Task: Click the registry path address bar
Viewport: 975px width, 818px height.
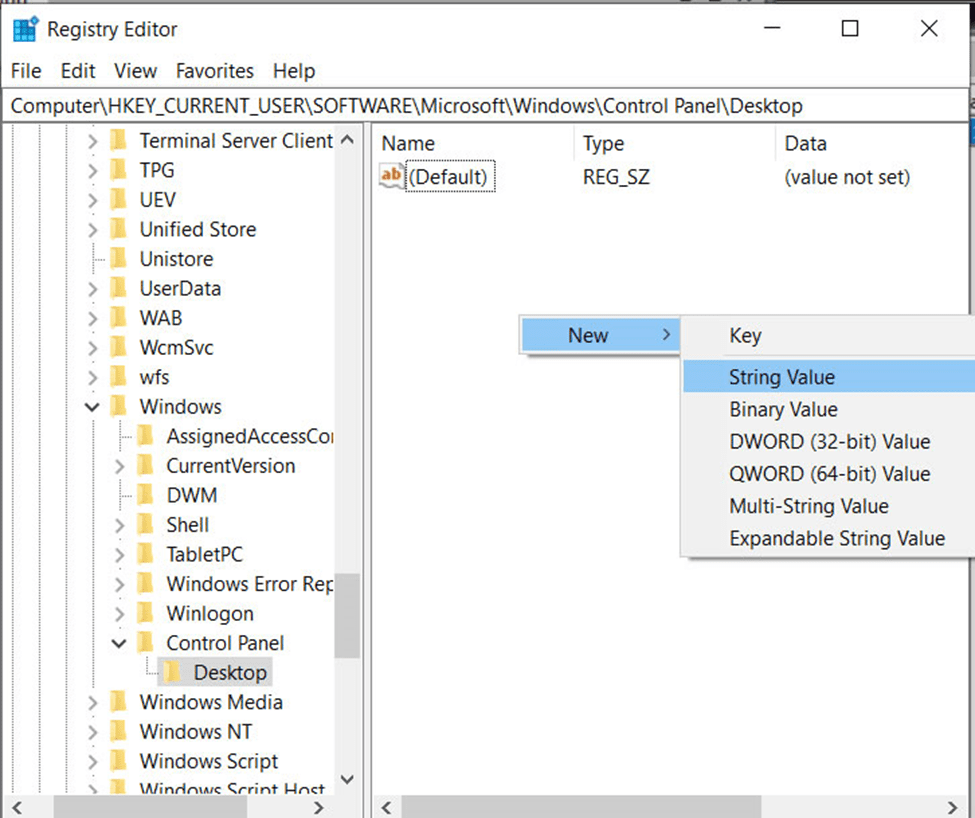Action: 486,105
